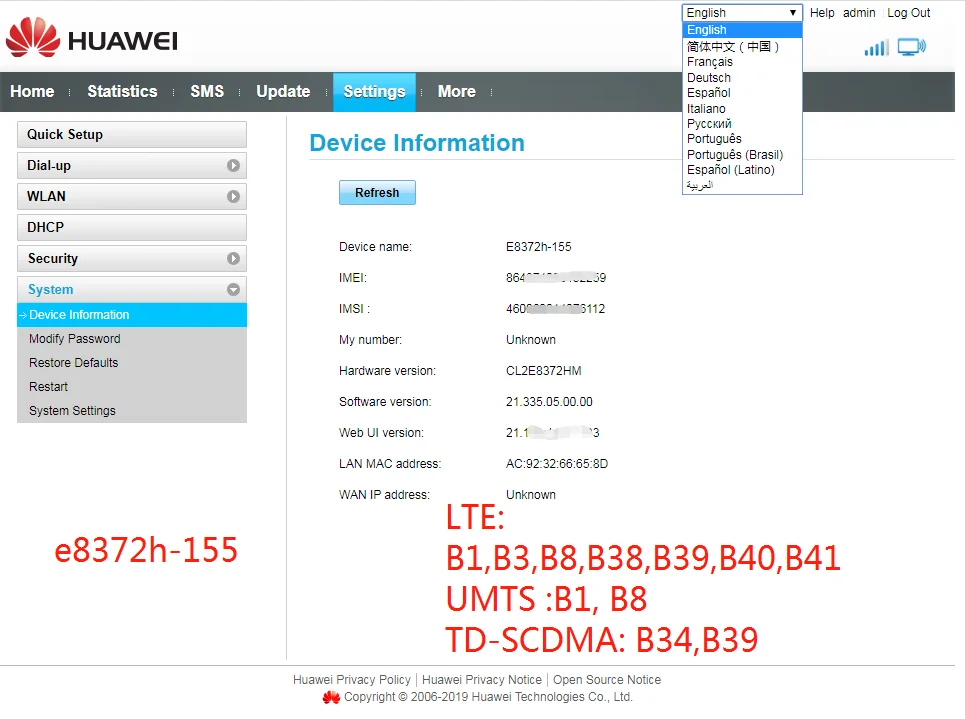Click software version 21.335.05.00.00

549,402
